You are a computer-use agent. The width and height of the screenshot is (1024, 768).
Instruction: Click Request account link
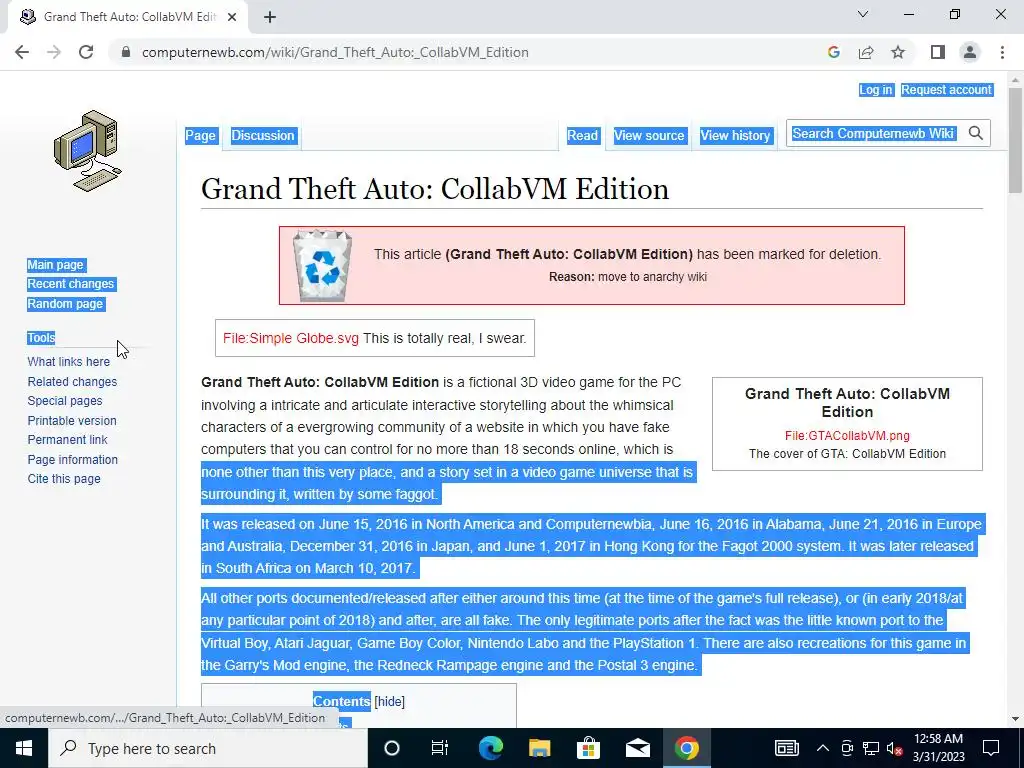coord(946,90)
